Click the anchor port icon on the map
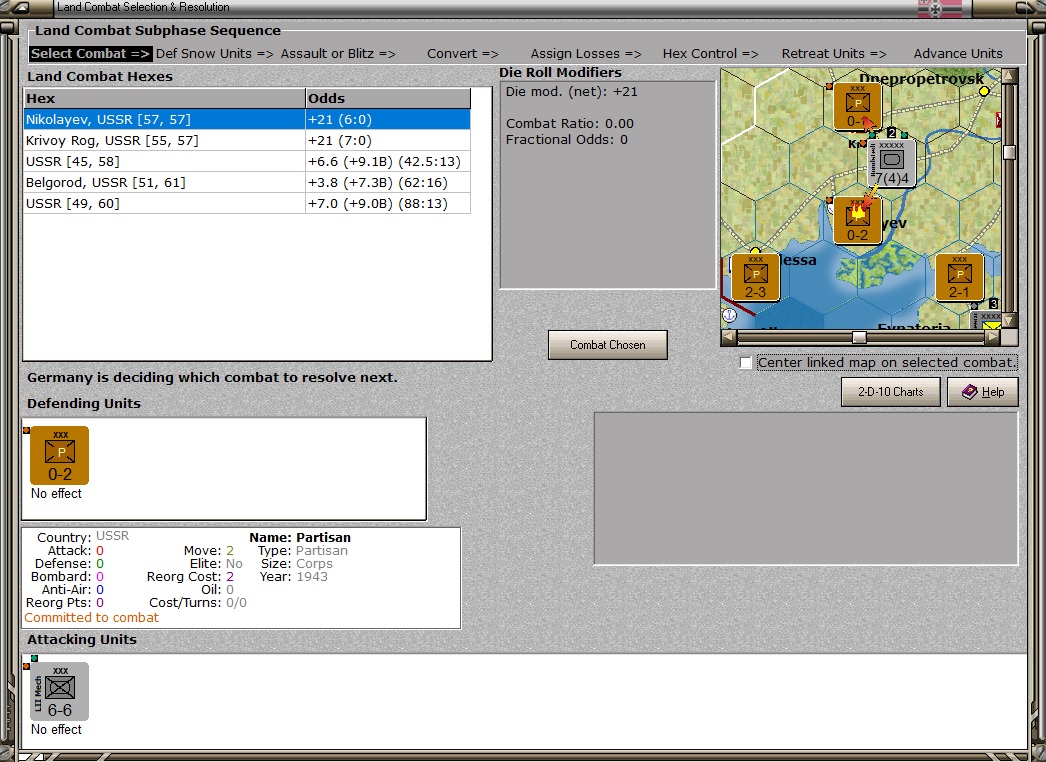 click(x=729, y=315)
